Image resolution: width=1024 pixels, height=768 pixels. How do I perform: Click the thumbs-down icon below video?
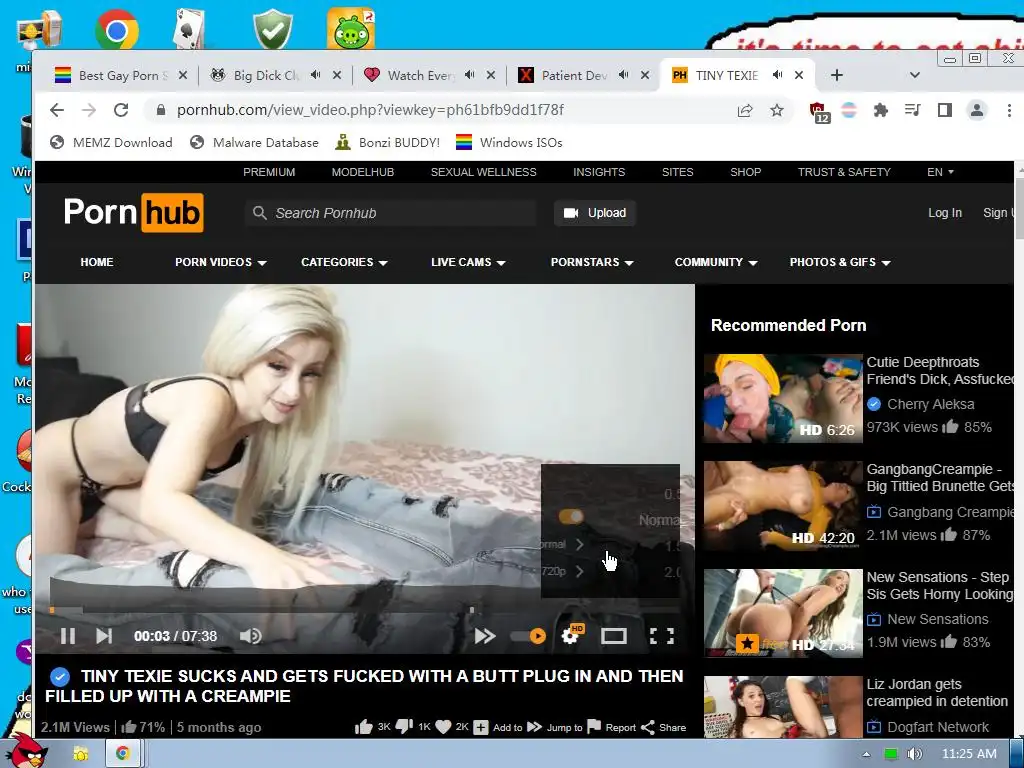(404, 727)
